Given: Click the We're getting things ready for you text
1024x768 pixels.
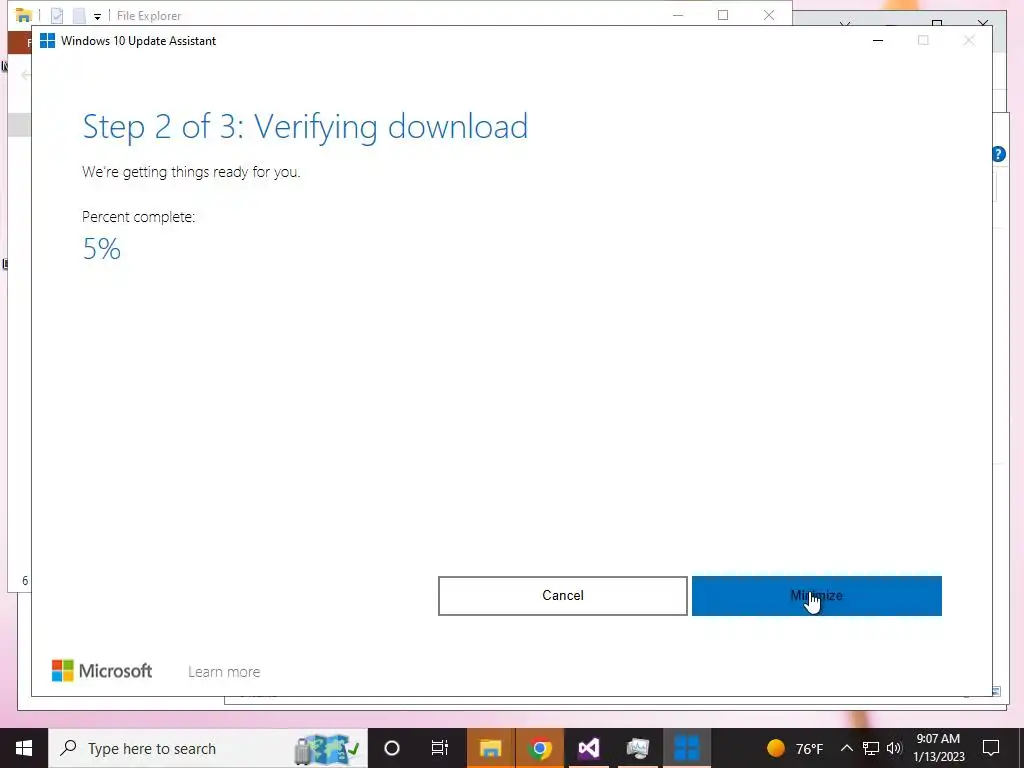Looking at the screenshot, I should [x=191, y=172].
